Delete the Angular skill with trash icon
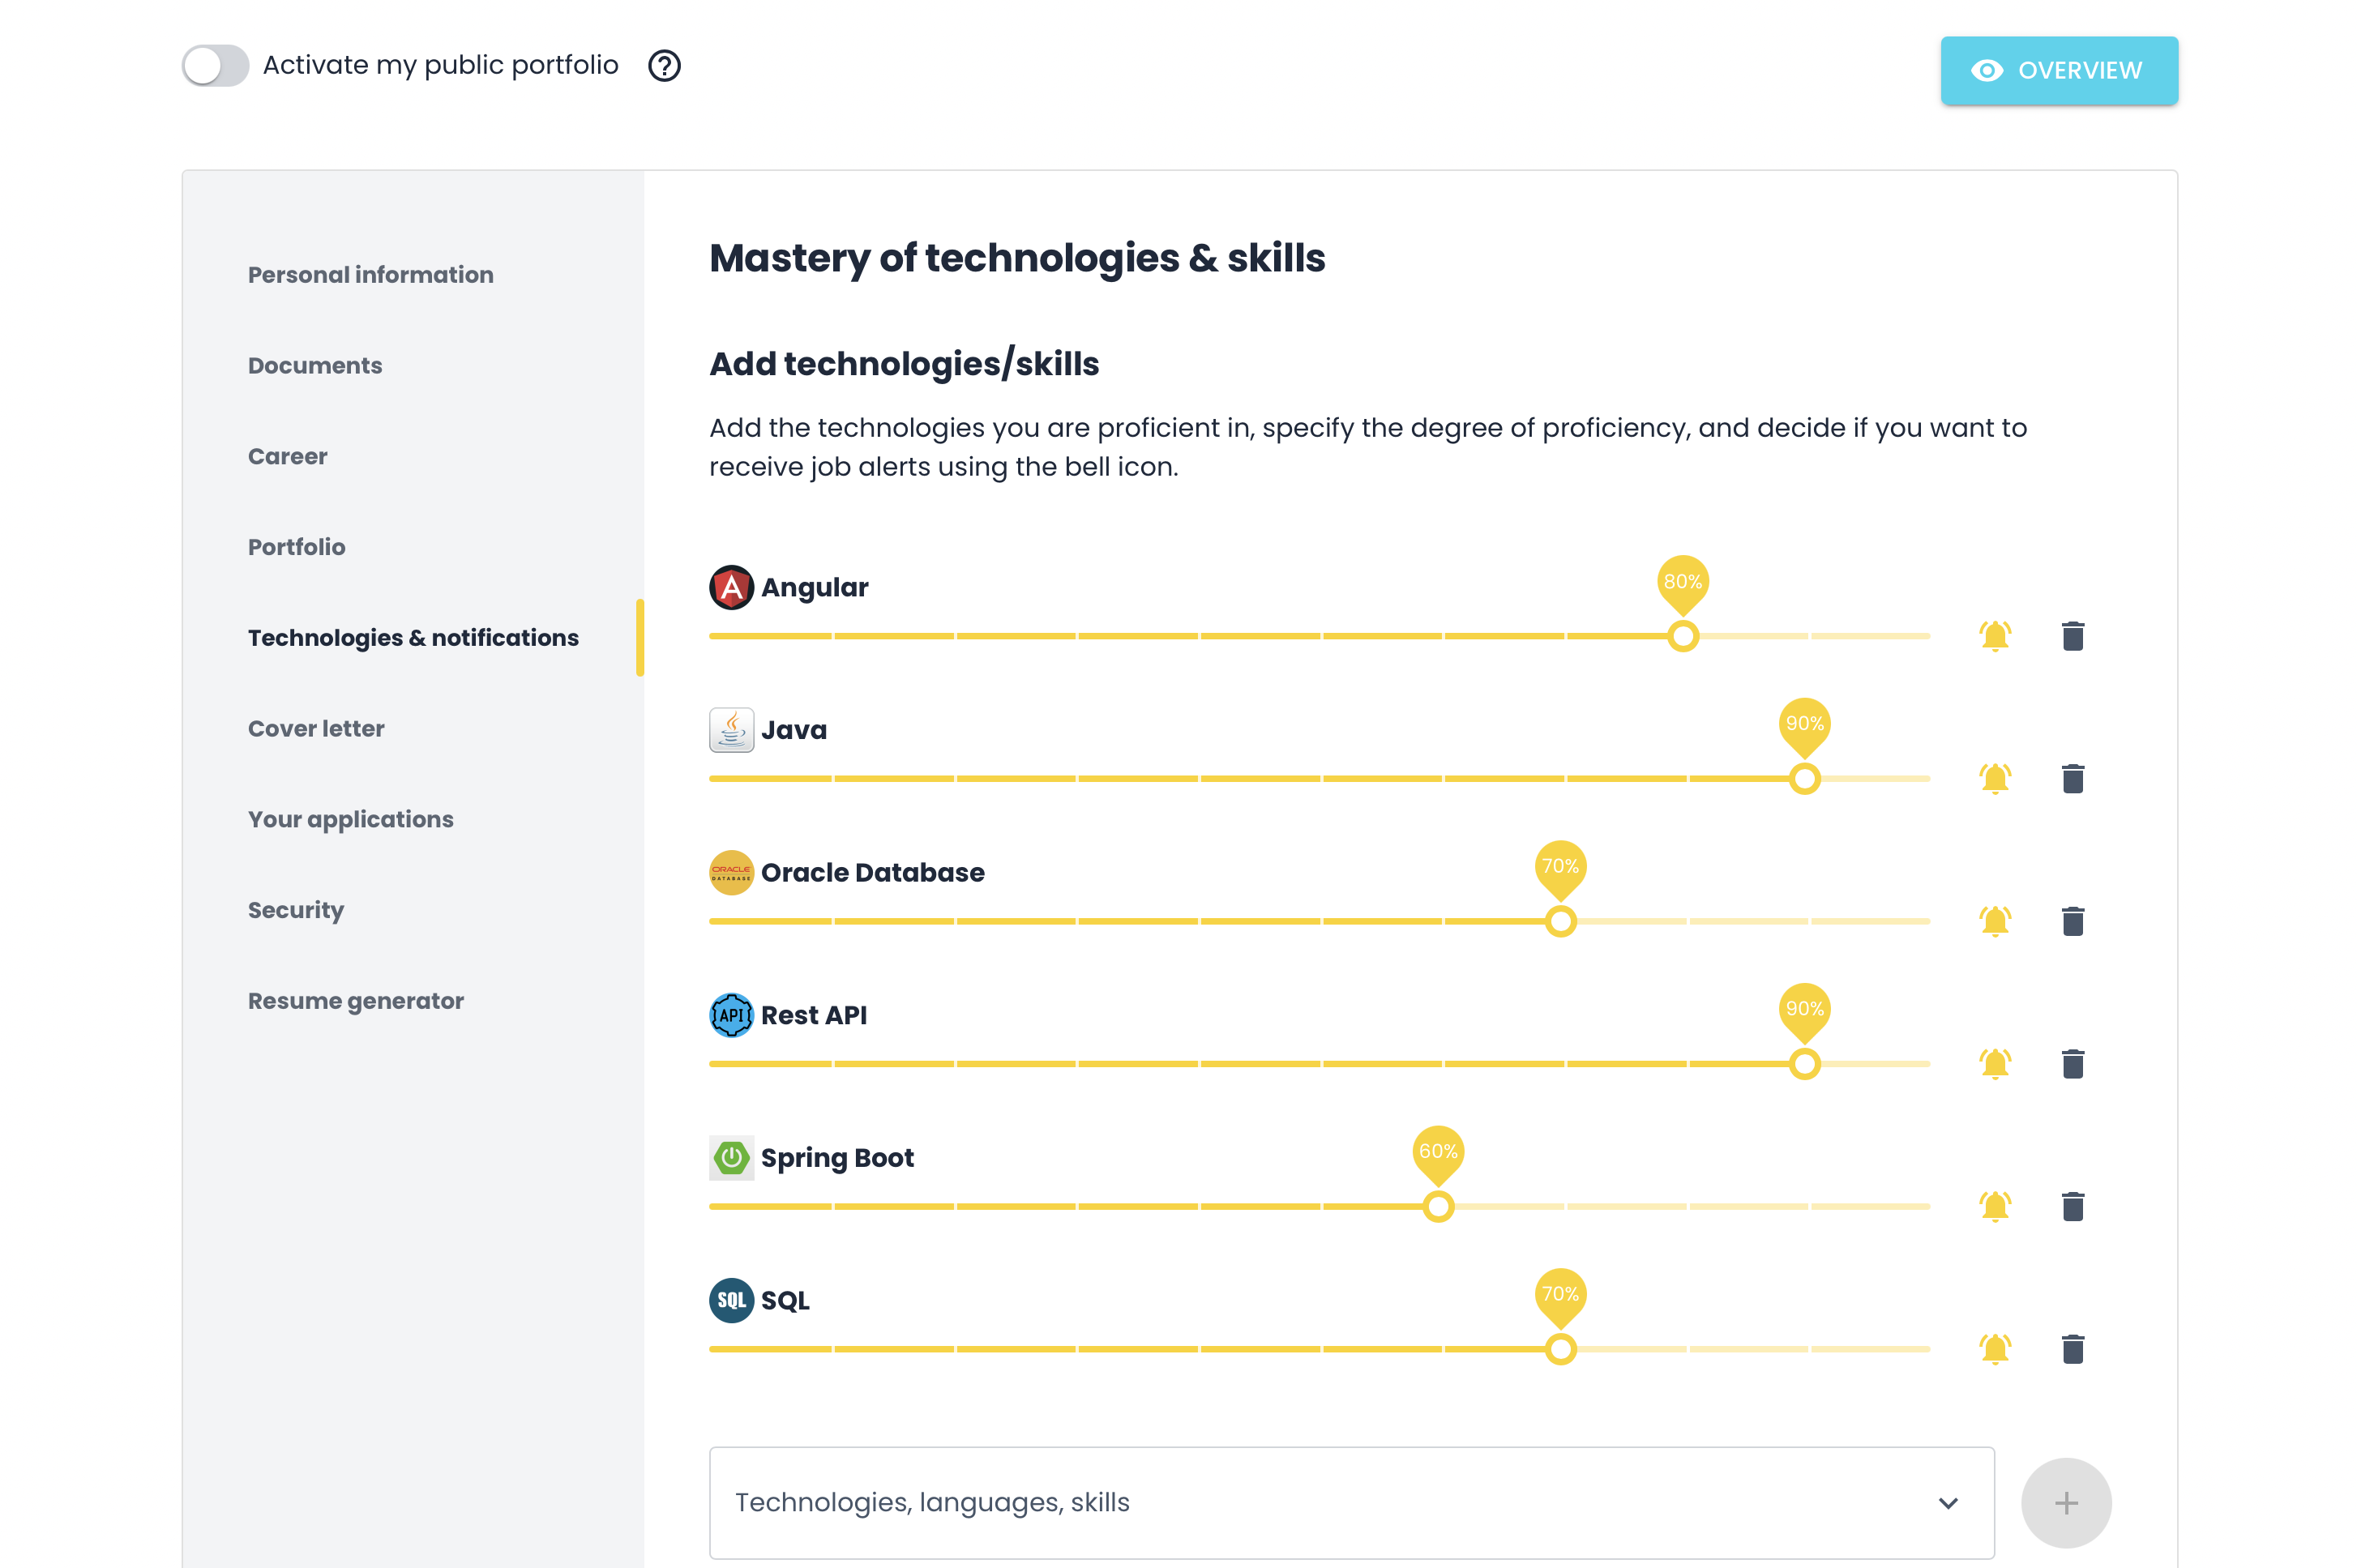 pyautogui.click(x=2072, y=636)
